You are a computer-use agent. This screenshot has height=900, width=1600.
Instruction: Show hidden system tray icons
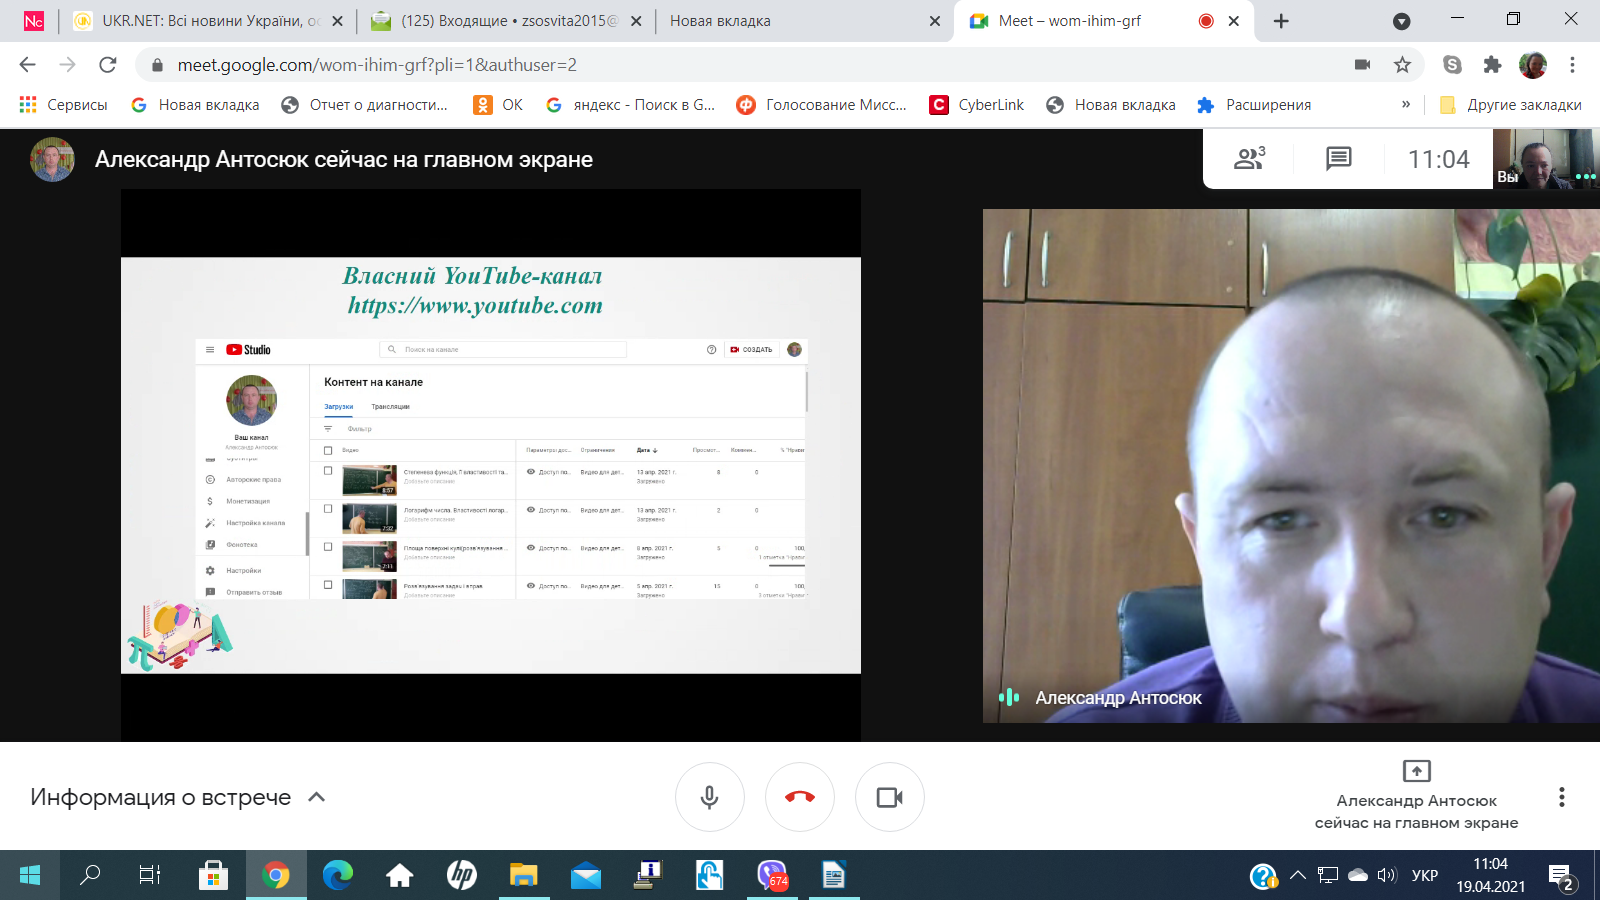pyautogui.click(x=1298, y=876)
